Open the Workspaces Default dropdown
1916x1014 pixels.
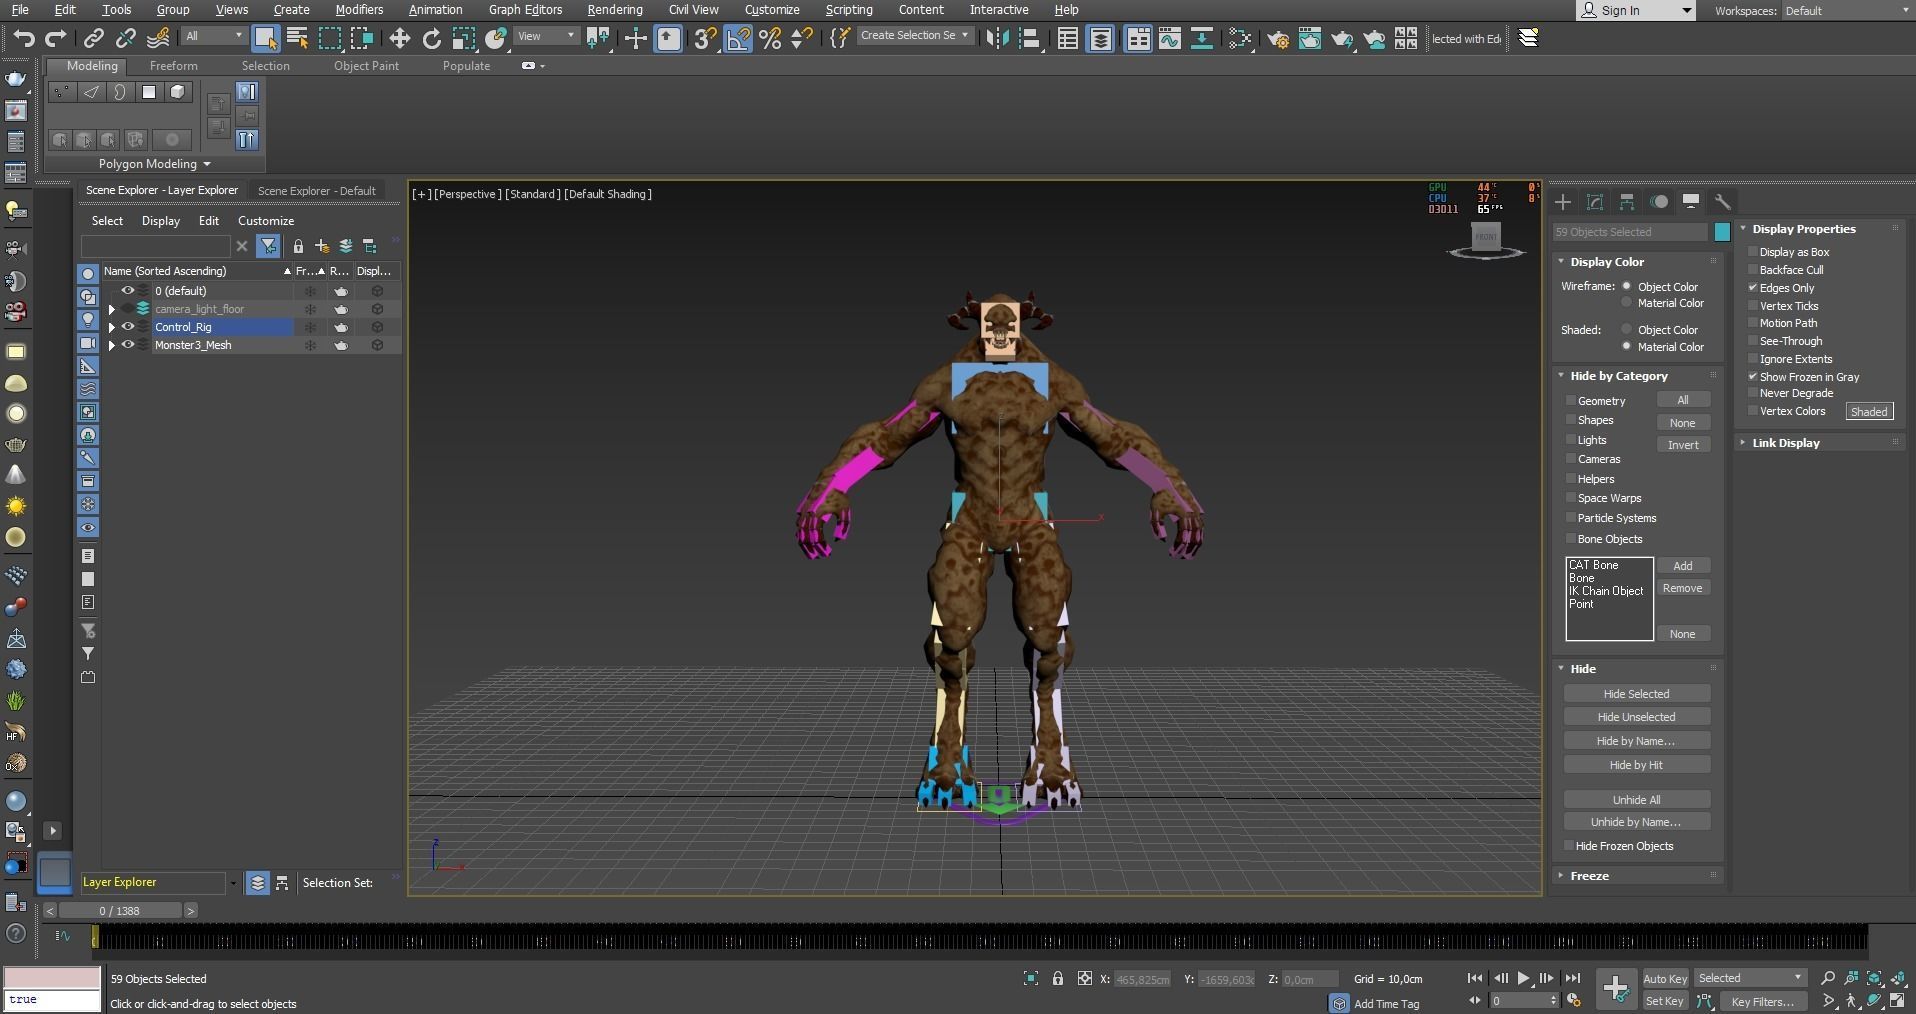[1846, 11]
